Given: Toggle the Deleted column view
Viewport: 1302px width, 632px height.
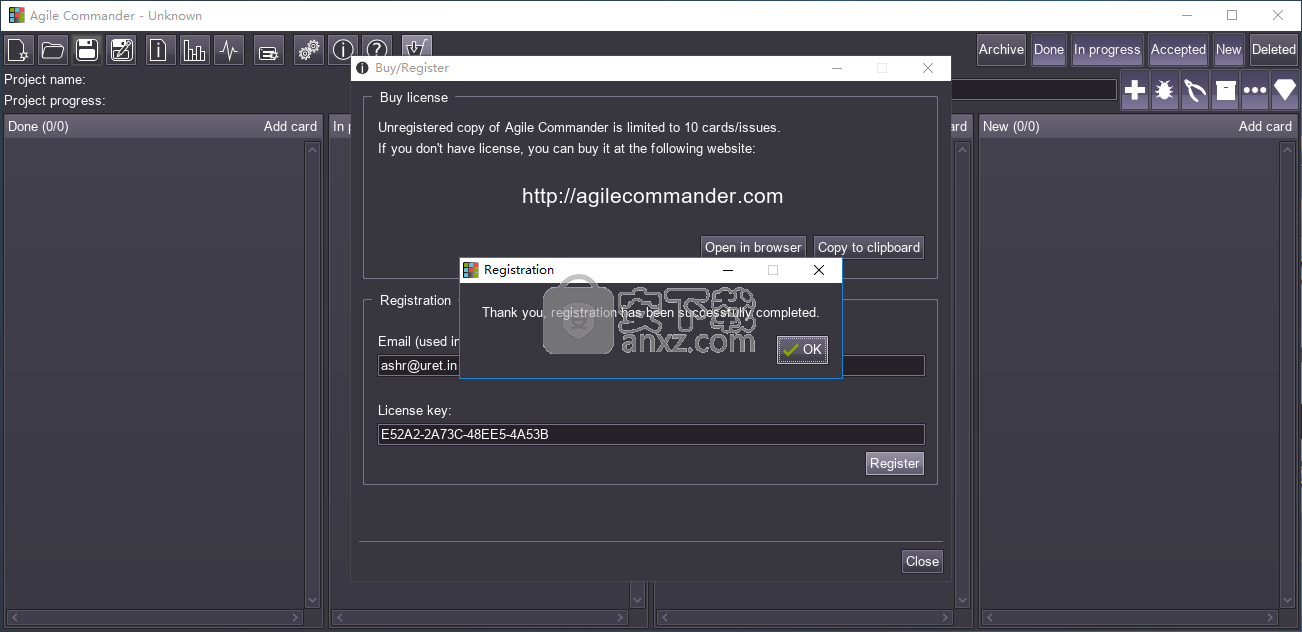Looking at the screenshot, I should [x=1274, y=49].
